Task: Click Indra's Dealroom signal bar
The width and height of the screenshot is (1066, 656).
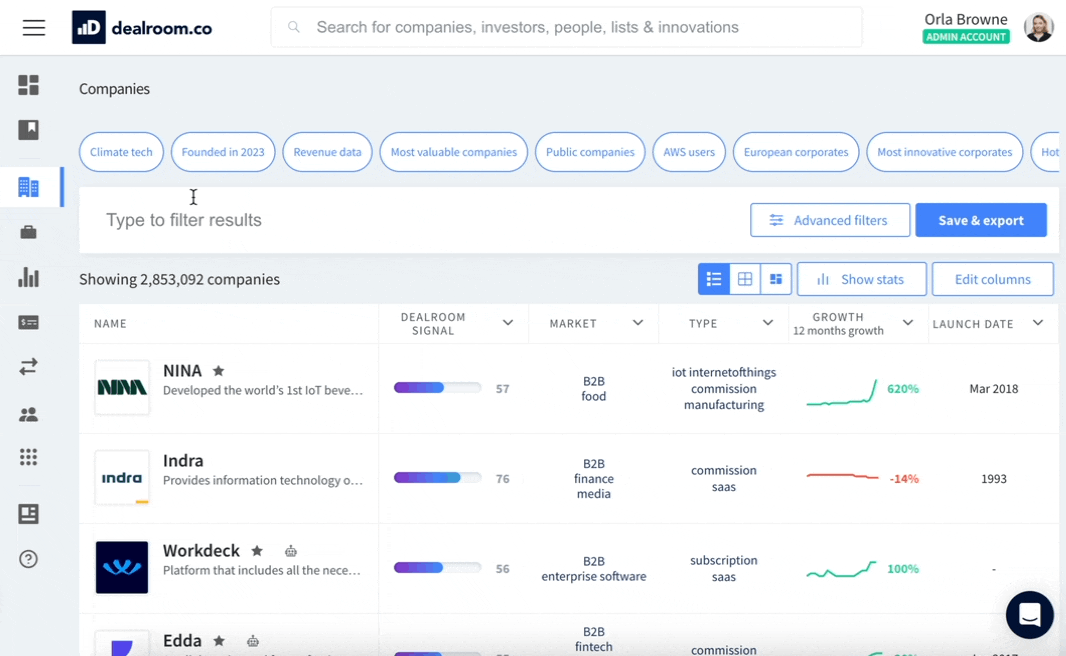Action: point(437,478)
